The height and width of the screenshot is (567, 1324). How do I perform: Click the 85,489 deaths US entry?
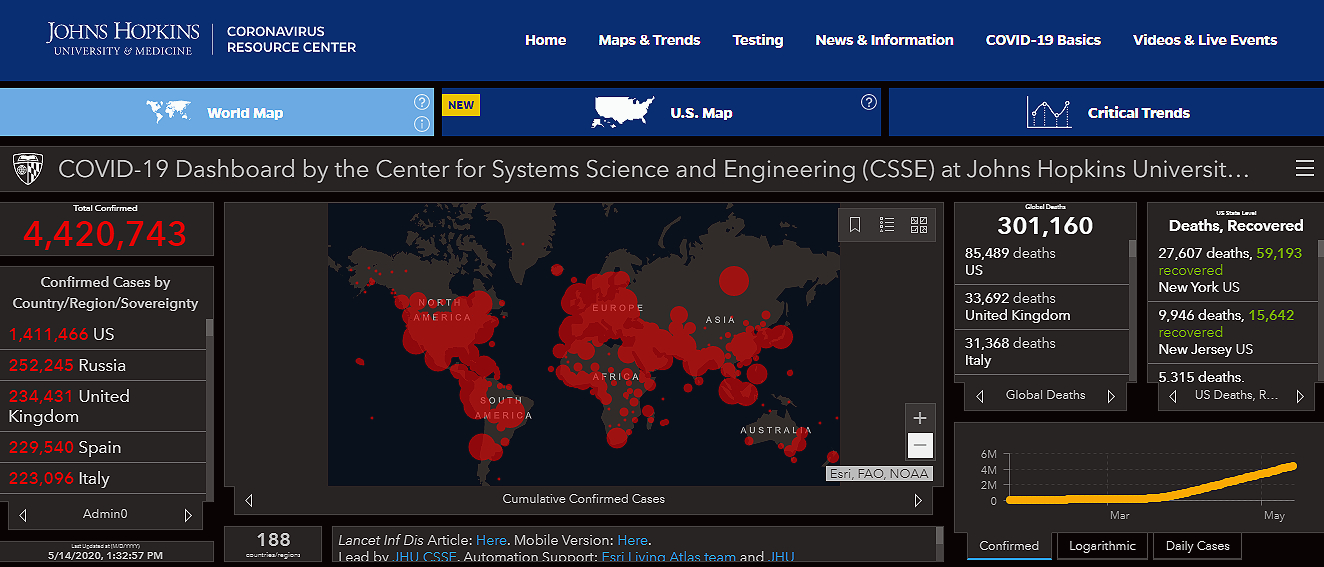pyautogui.click(x=1042, y=261)
